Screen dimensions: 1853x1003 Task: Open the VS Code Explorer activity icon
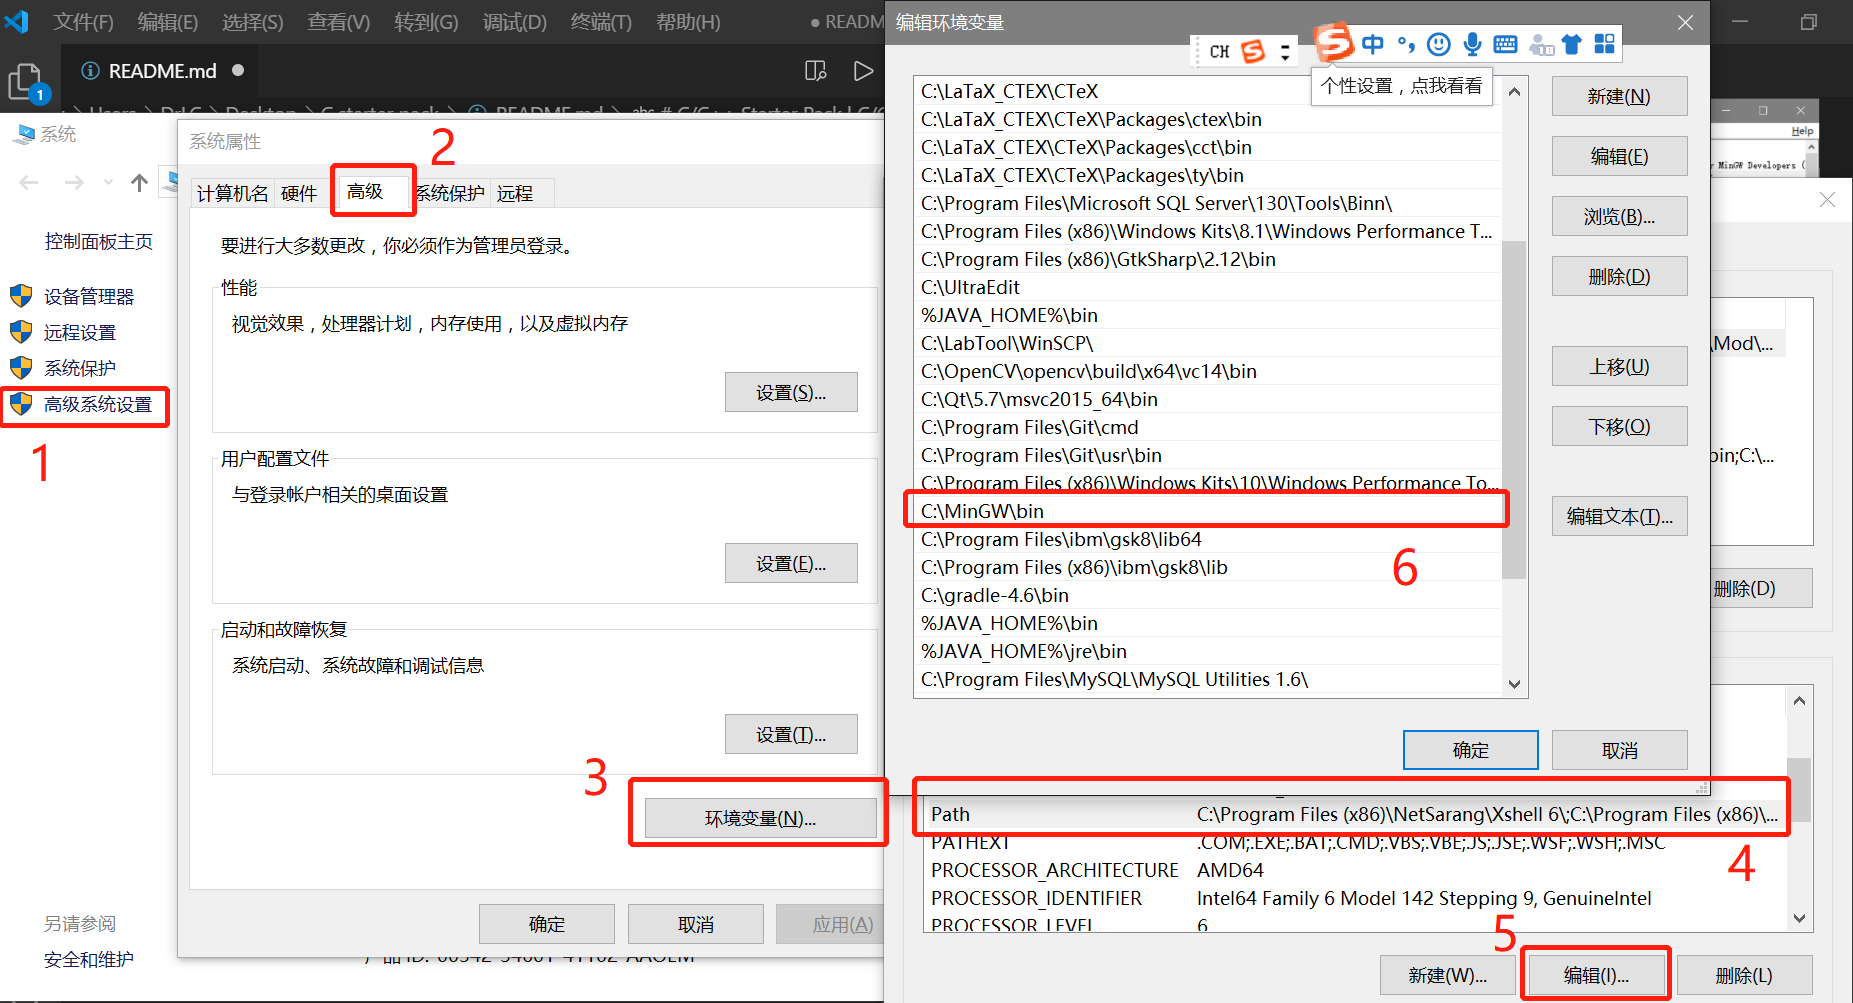[24, 82]
